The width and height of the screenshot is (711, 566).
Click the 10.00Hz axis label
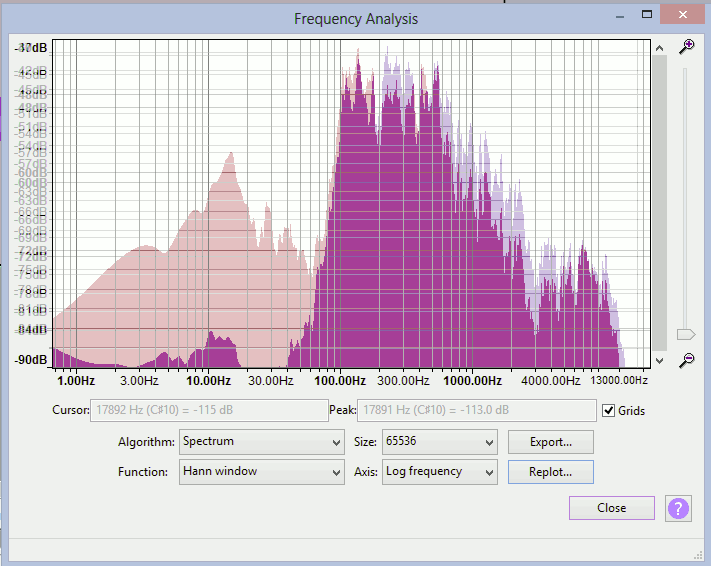click(x=209, y=381)
